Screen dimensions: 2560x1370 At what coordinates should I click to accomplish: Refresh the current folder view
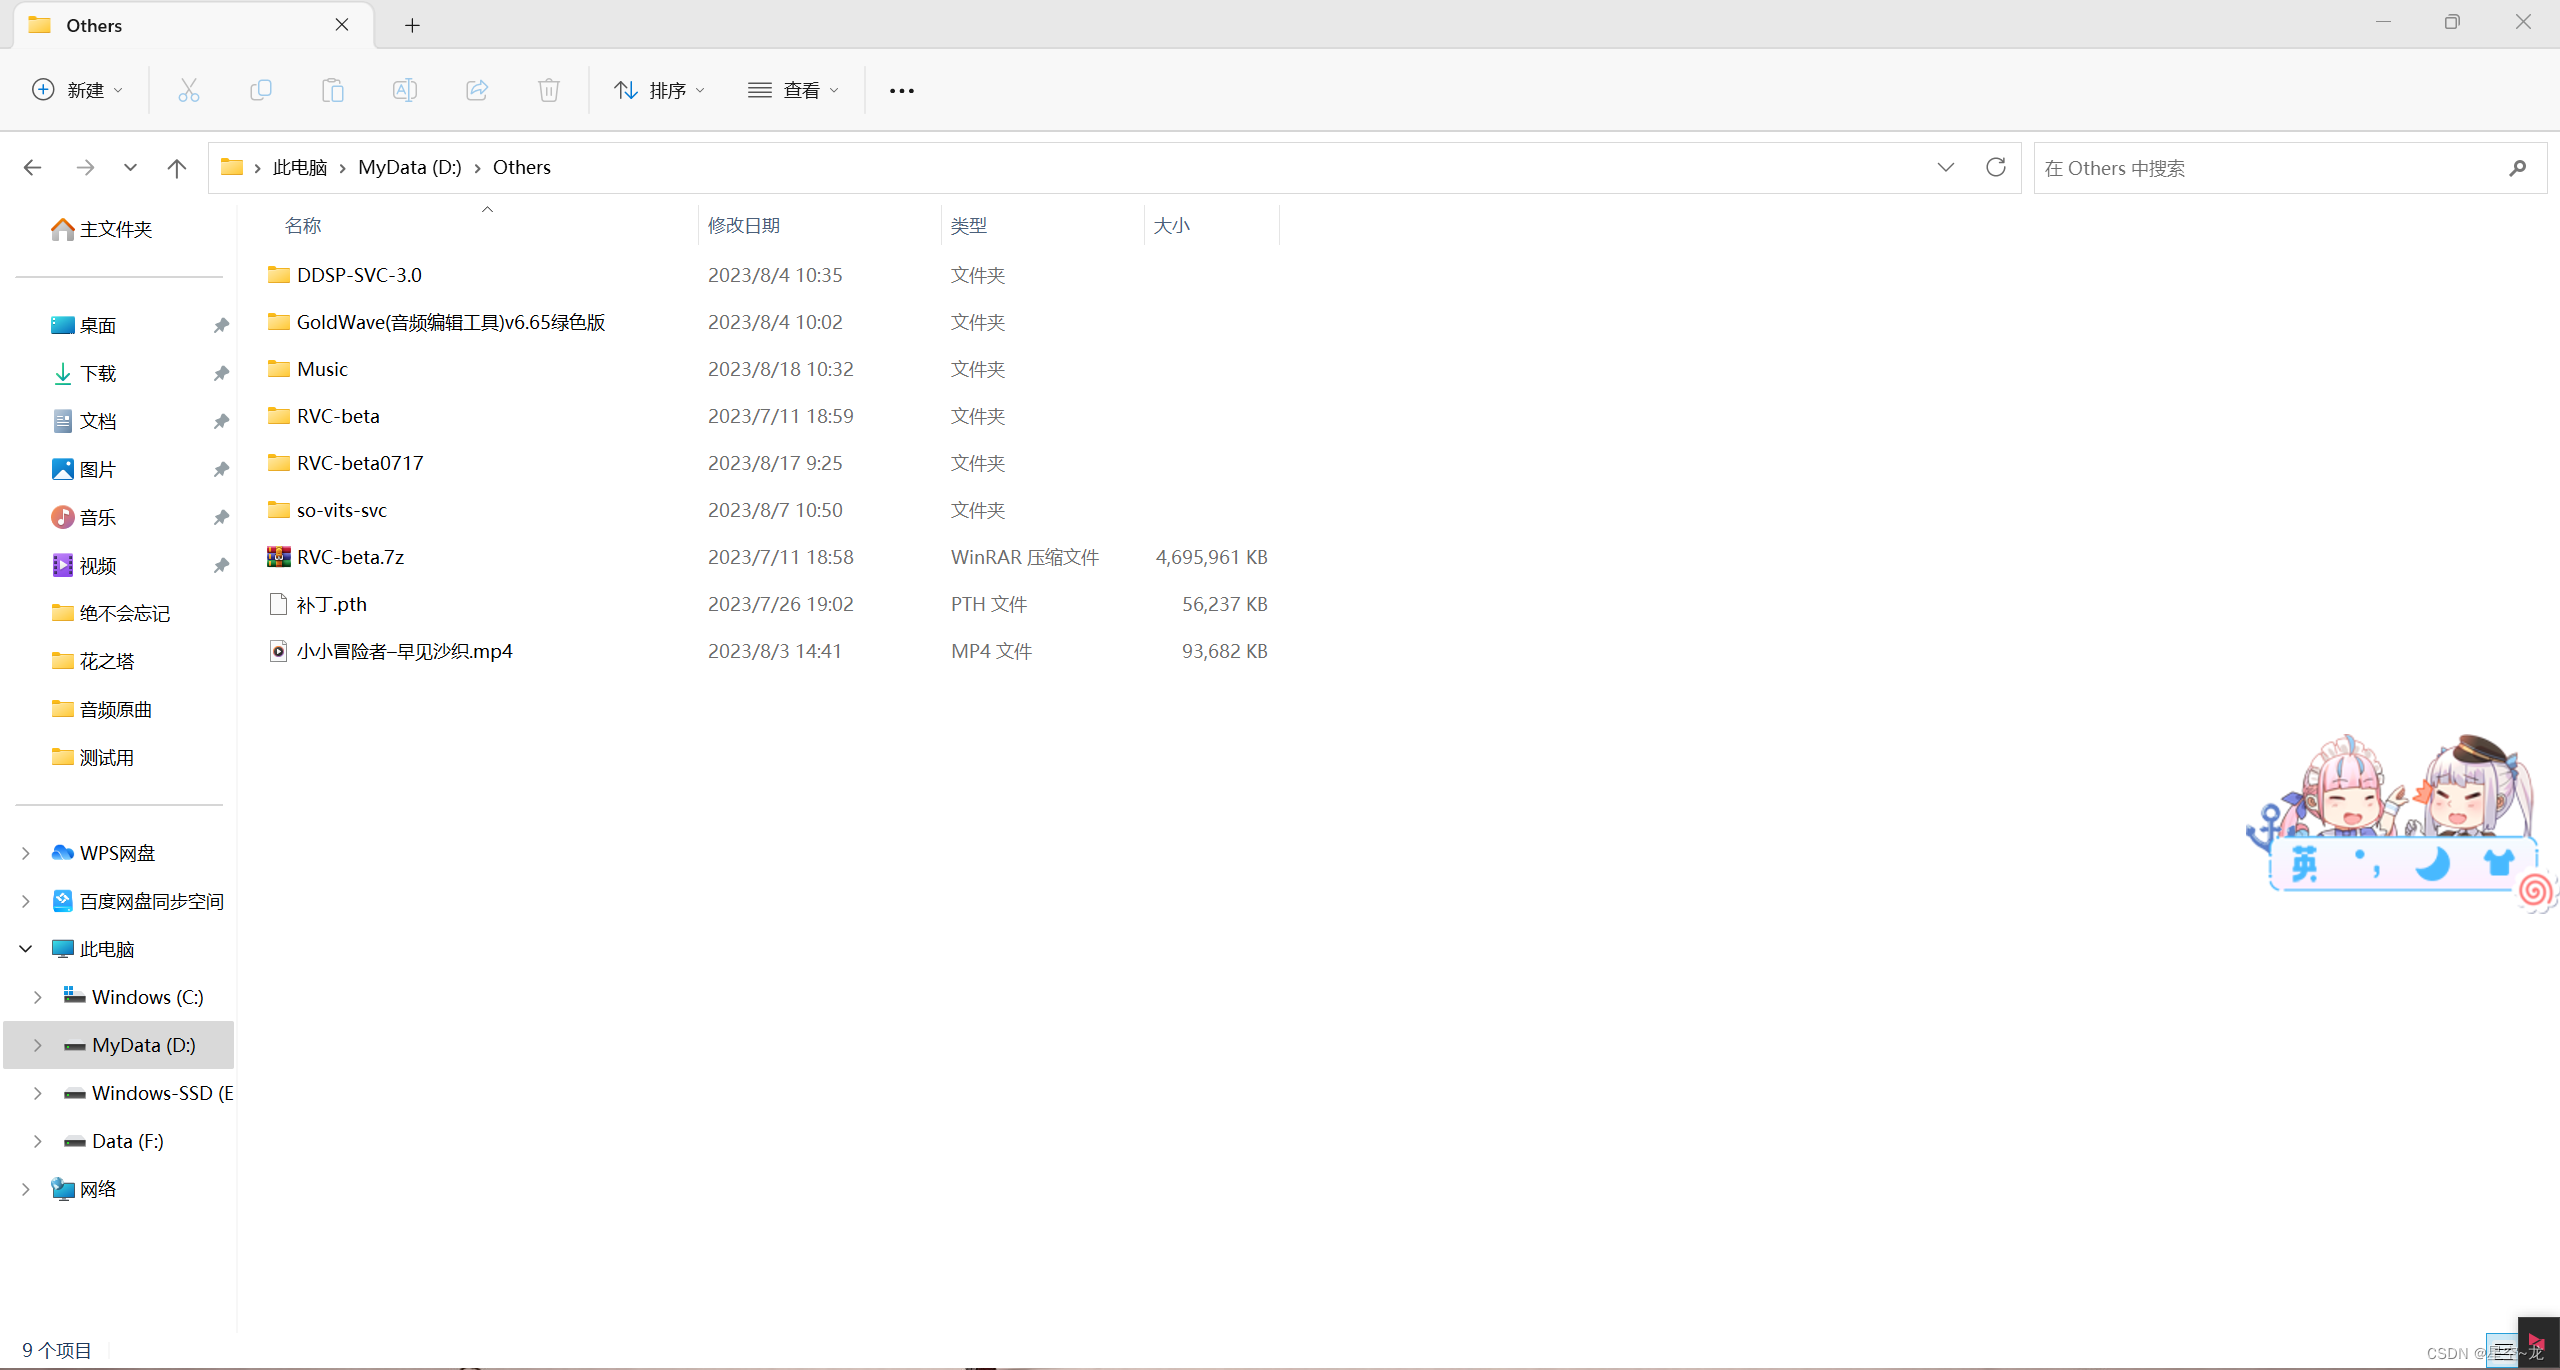(x=1995, y=167)
